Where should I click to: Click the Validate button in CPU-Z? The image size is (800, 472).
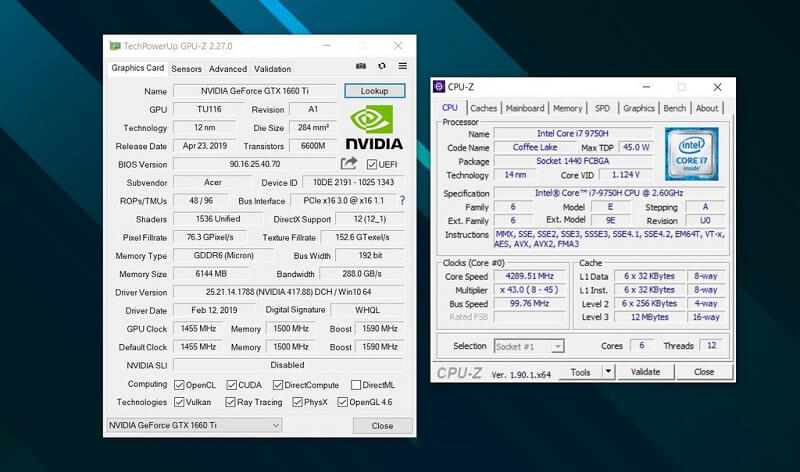(x=645, y=372)
